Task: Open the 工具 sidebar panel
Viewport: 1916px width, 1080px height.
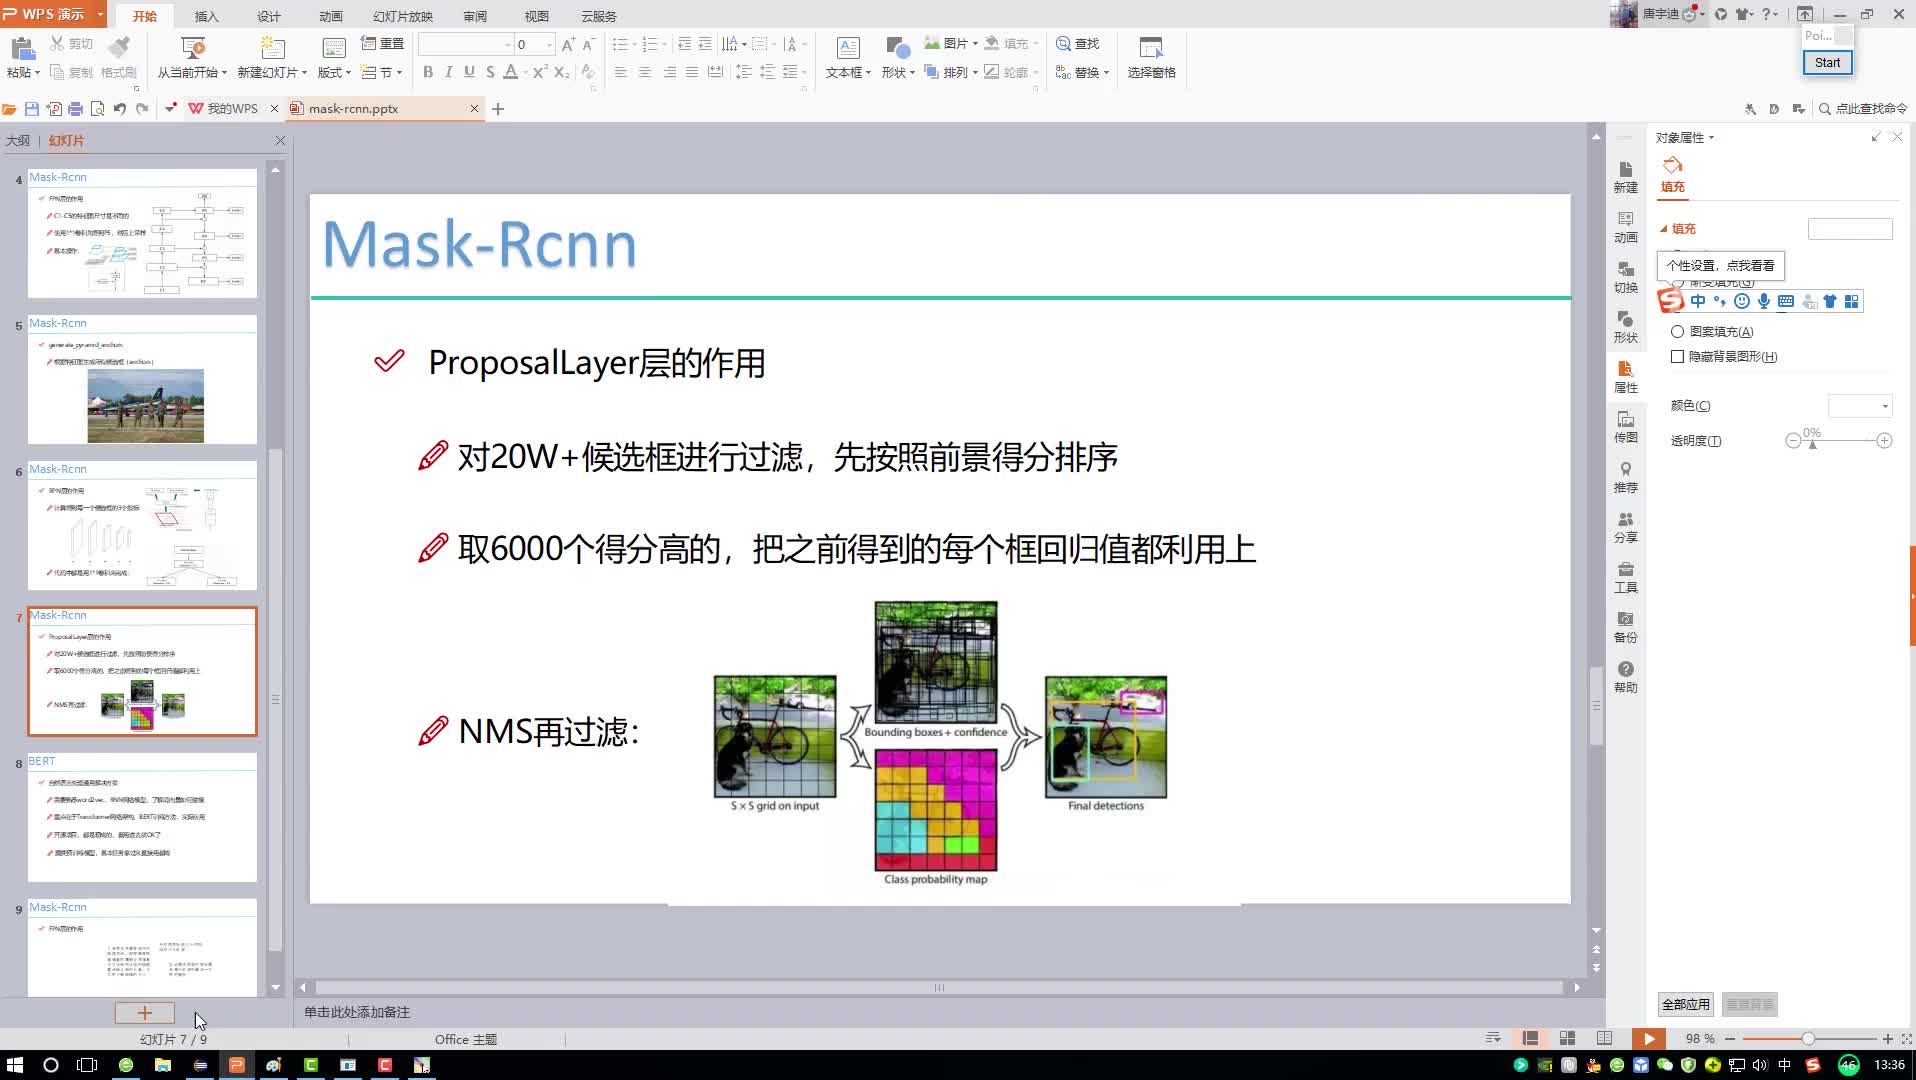Action: 1626,577
